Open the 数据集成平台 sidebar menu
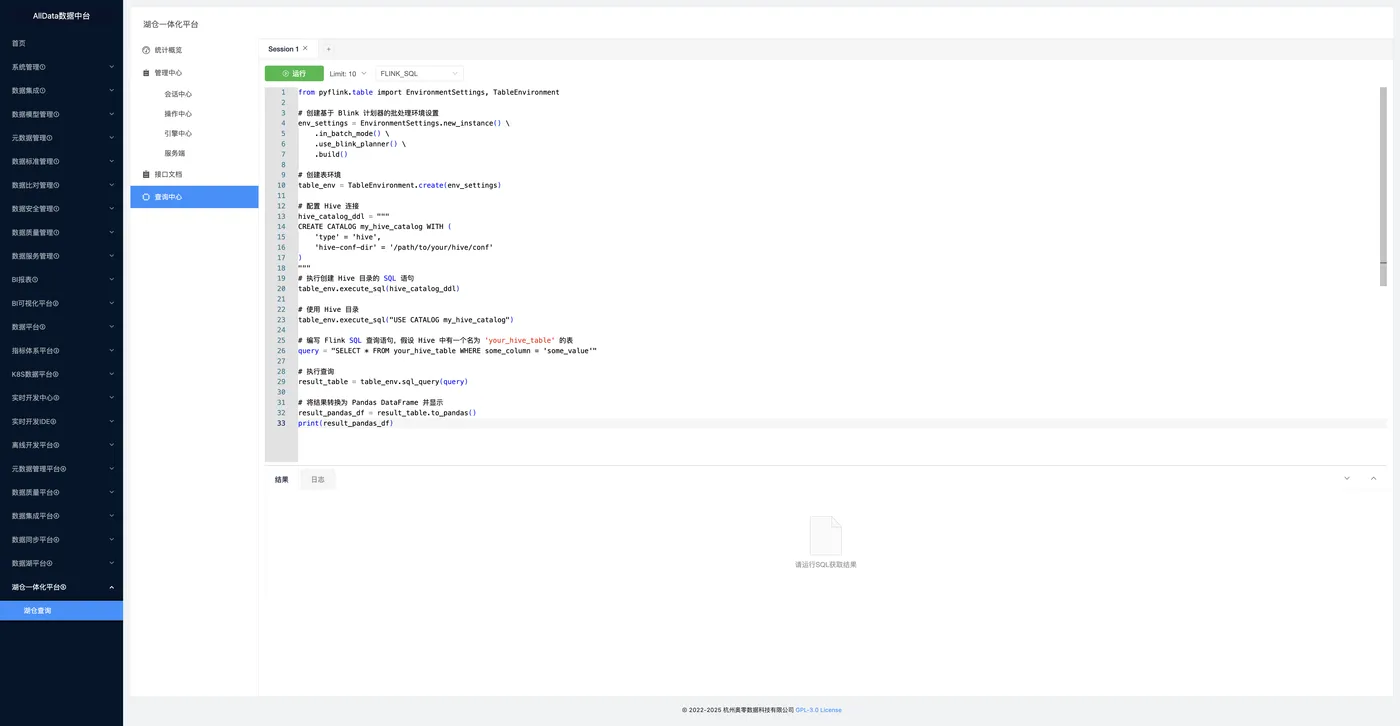The height and width of the screenshot is (726, 1400). (61, 516)
